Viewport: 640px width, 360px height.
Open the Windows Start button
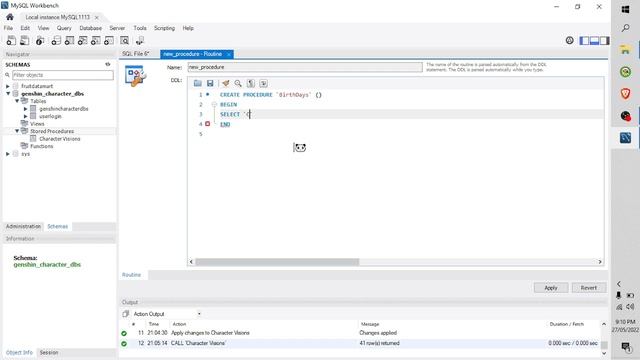pyautogui.click(x=625, y=9)
